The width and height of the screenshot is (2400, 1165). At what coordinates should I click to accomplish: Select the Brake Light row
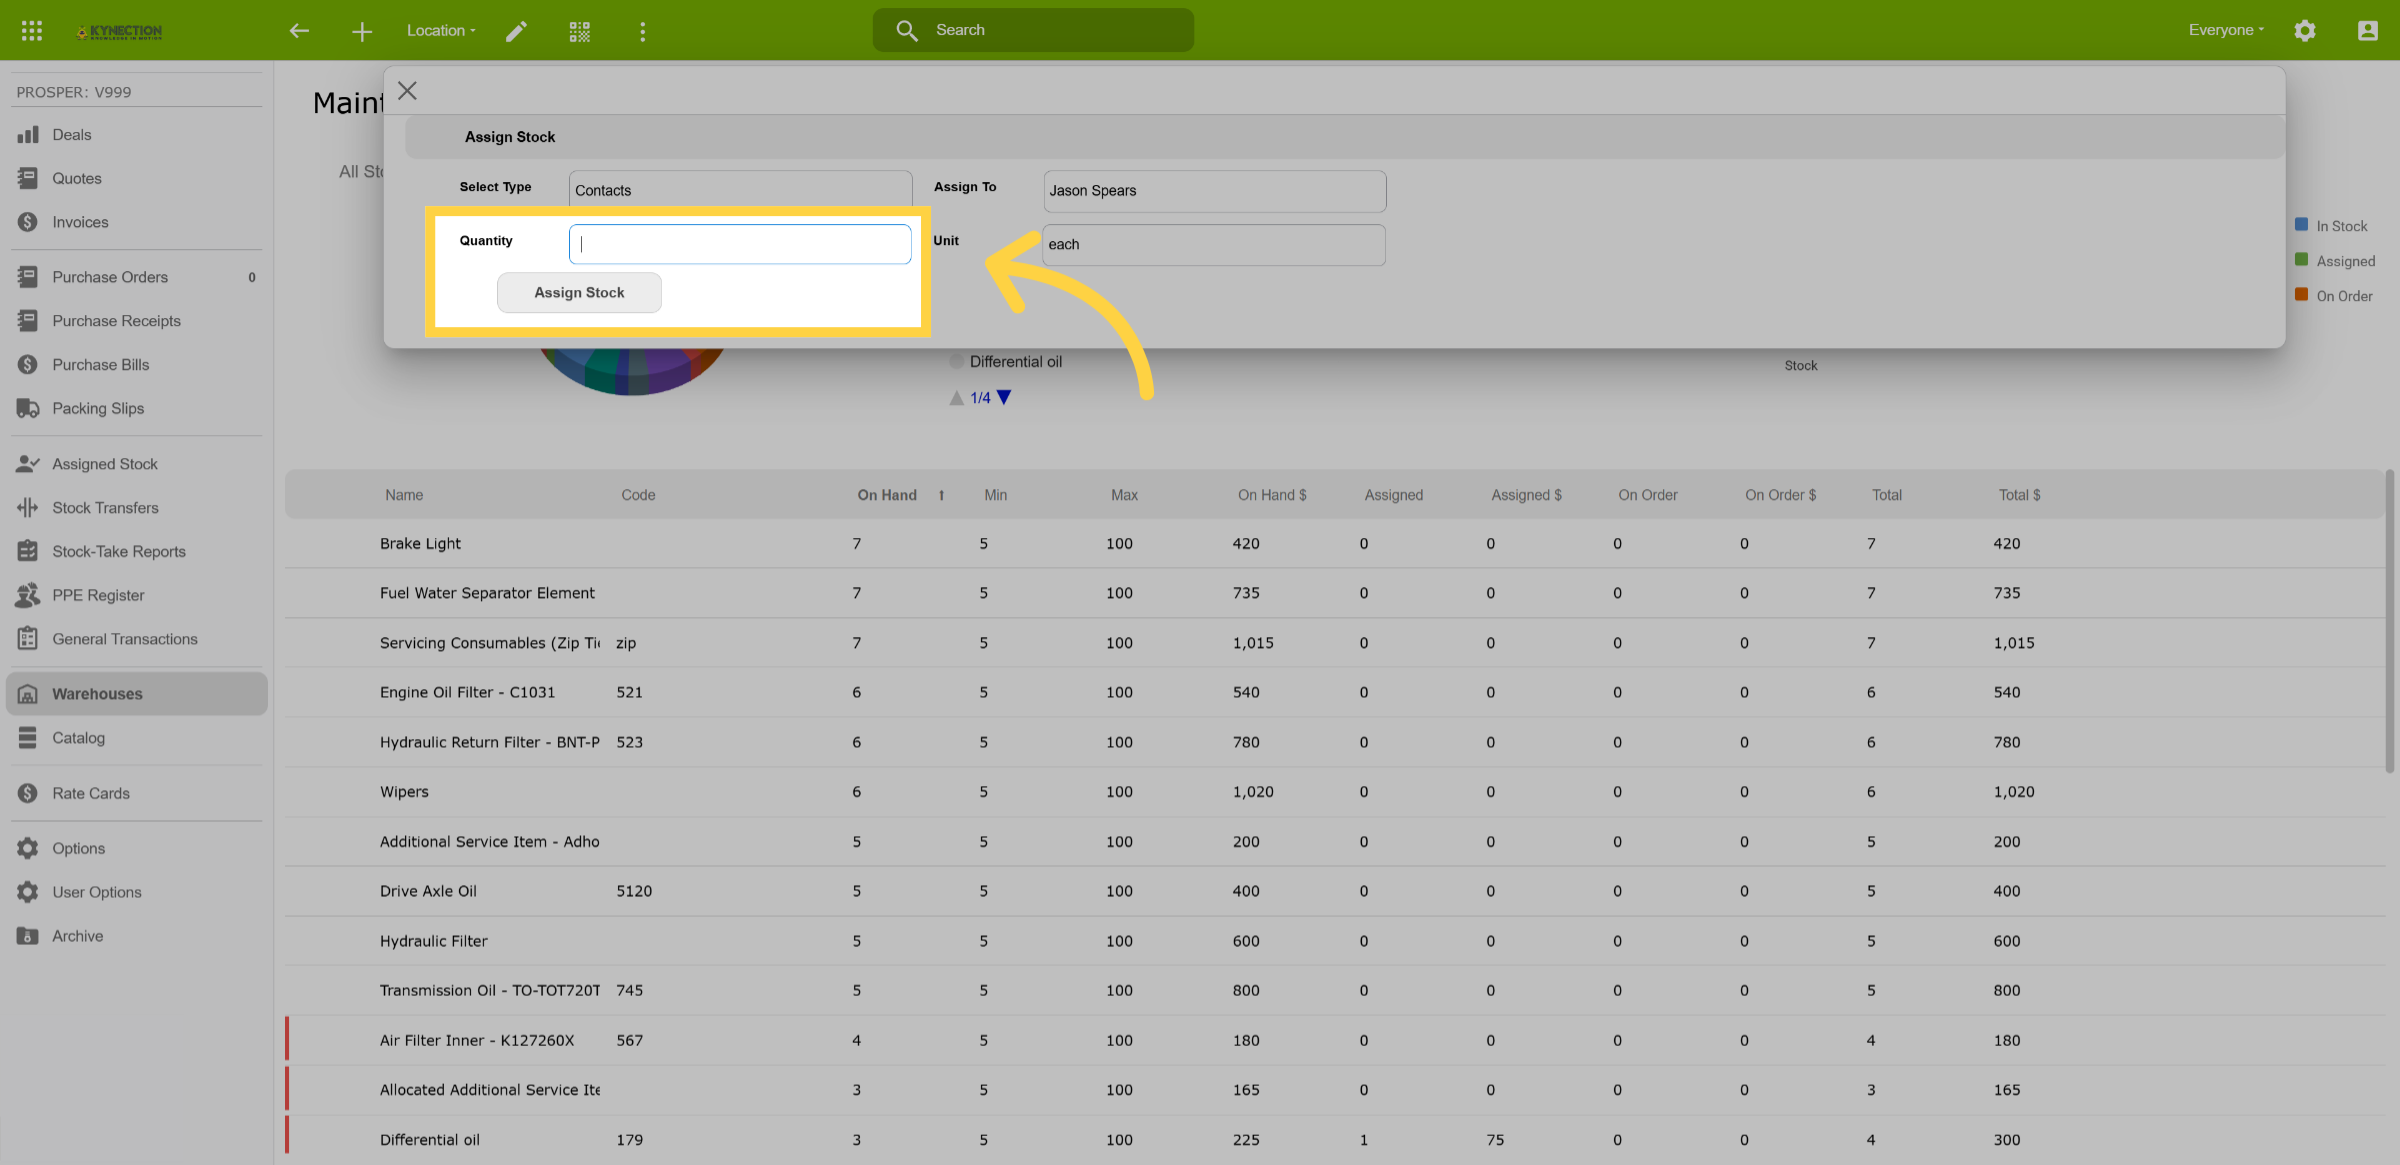click(1335, 544)
